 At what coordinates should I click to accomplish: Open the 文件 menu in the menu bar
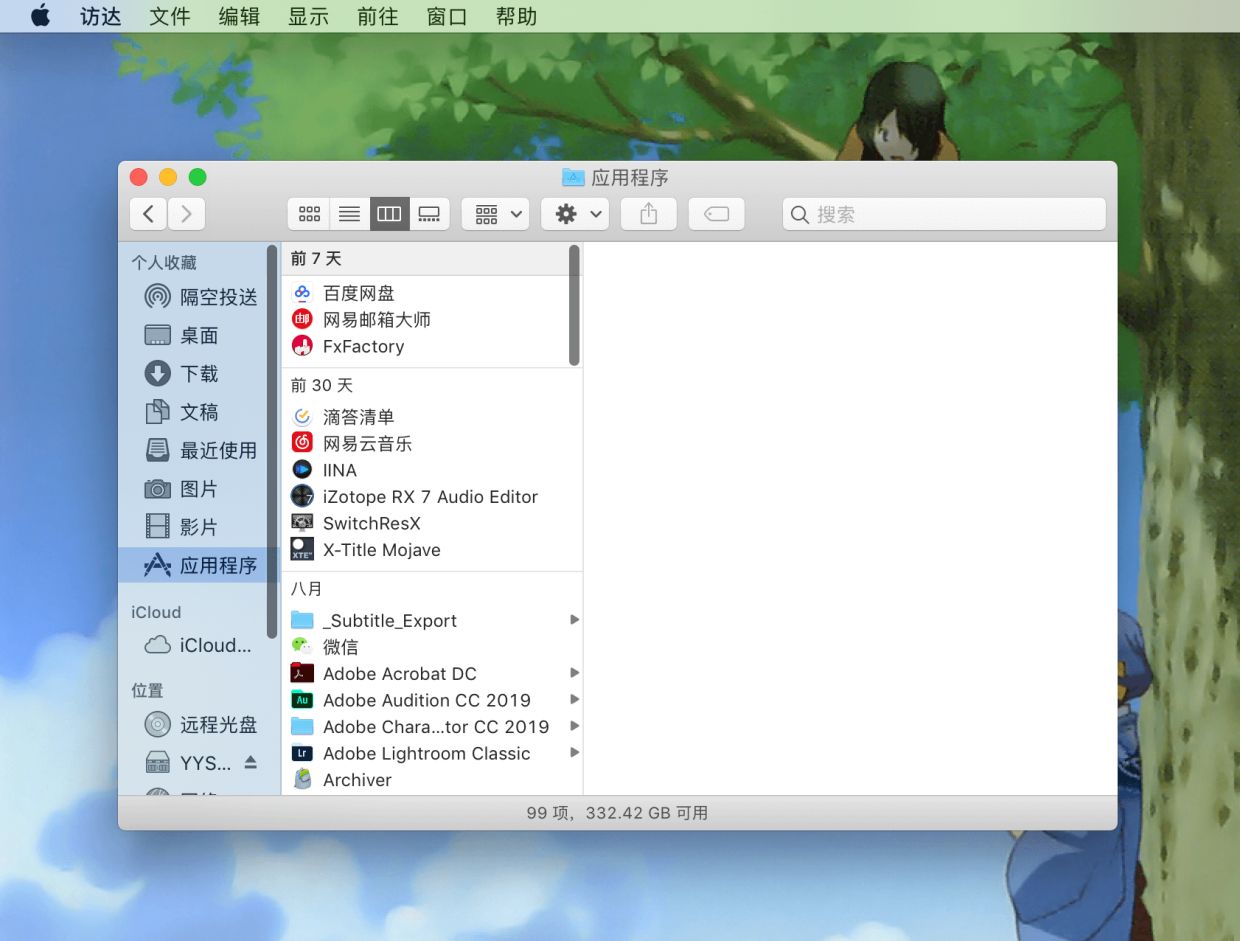point(170,16)
